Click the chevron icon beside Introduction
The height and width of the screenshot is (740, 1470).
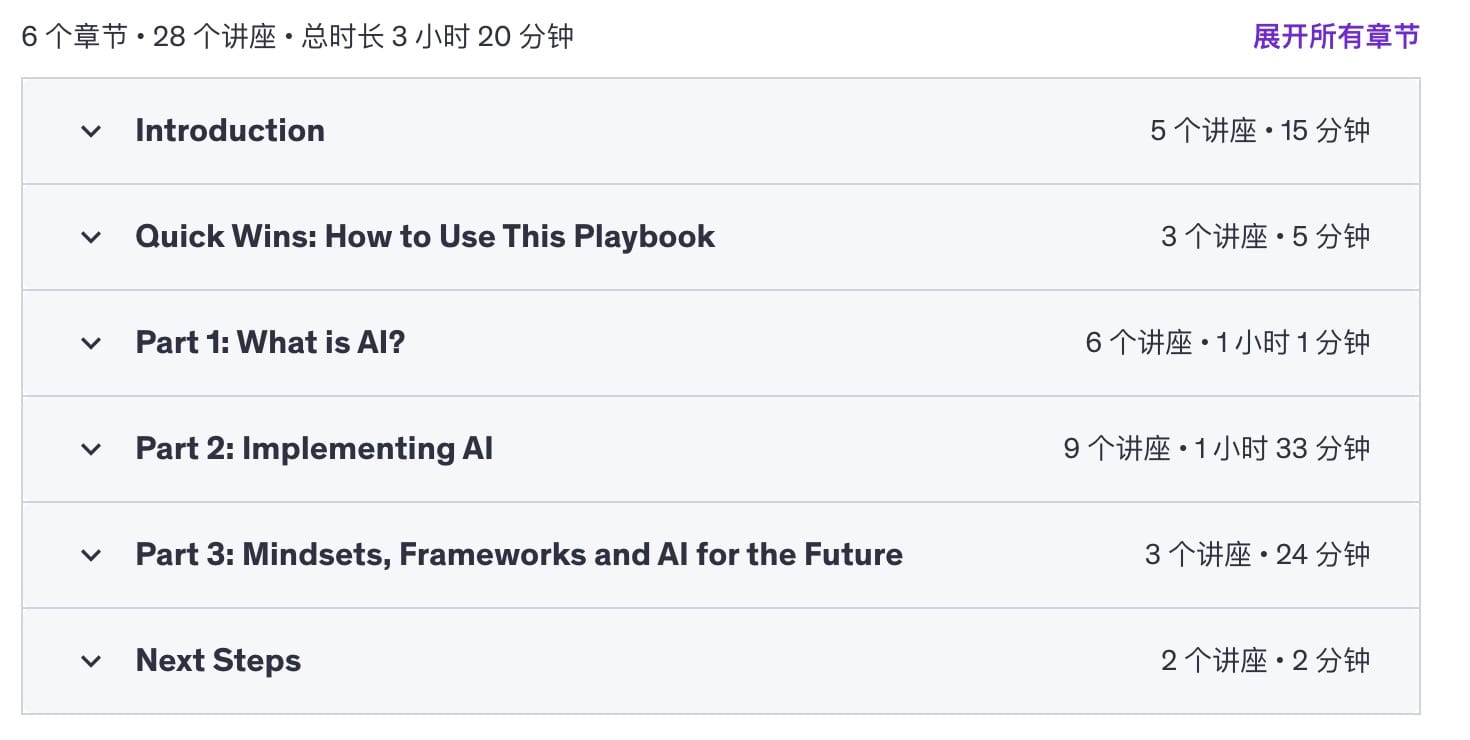pos(91,131)
